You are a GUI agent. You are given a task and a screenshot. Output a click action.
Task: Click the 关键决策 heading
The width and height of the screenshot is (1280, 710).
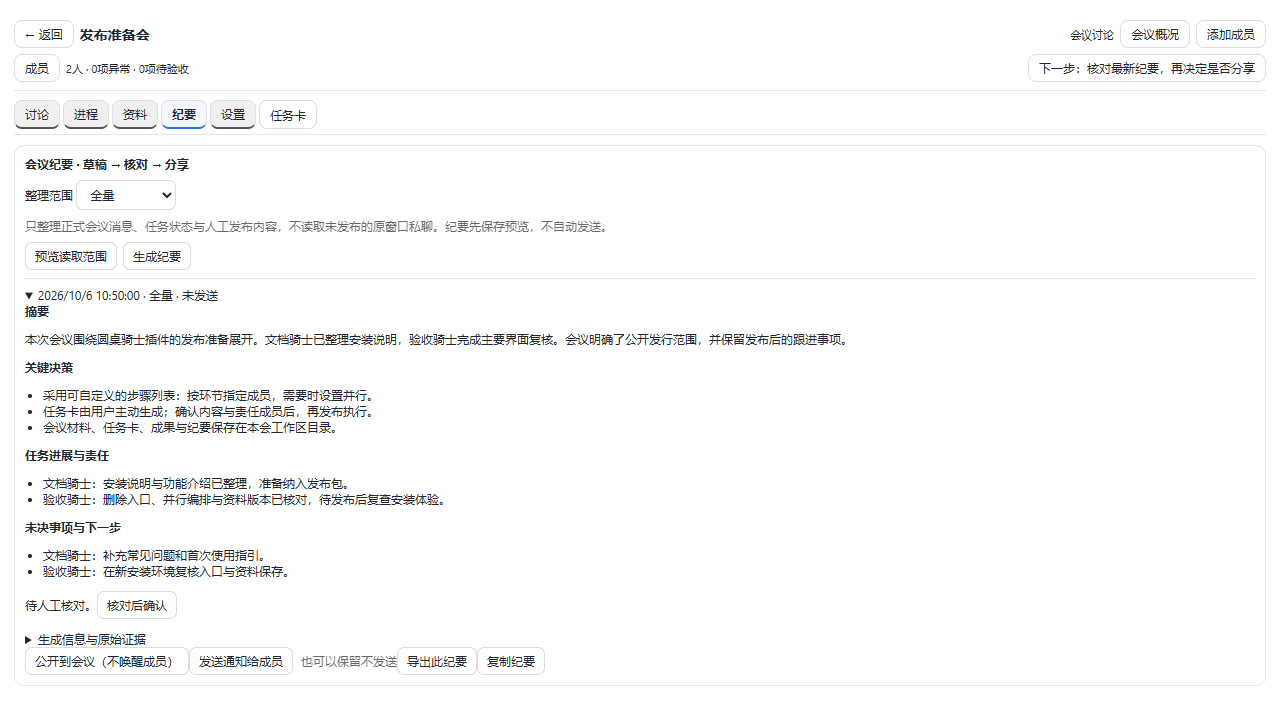[x=49, y=368]
